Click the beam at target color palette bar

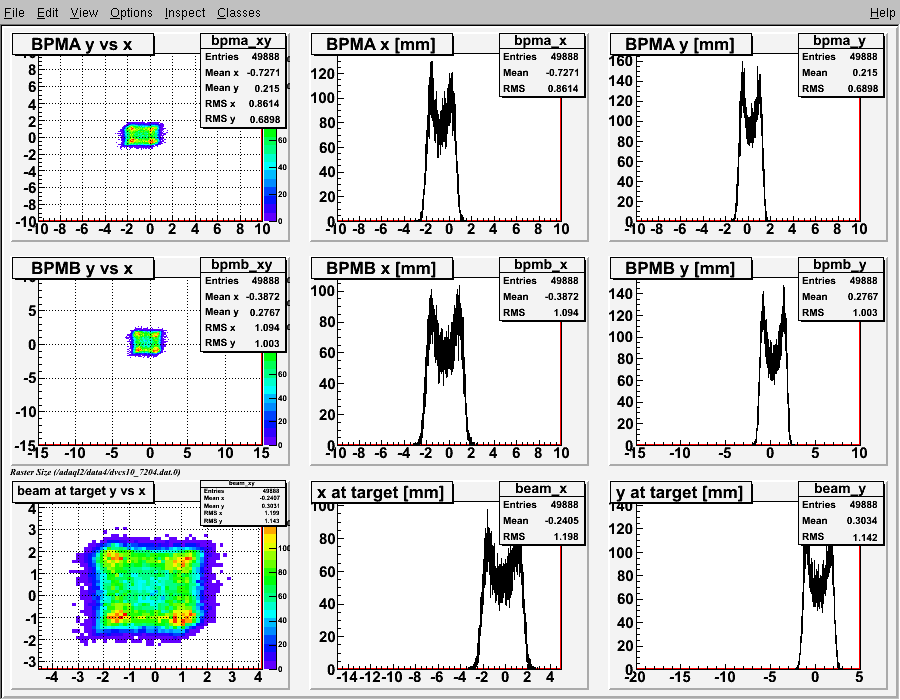(x=270, y=597)
